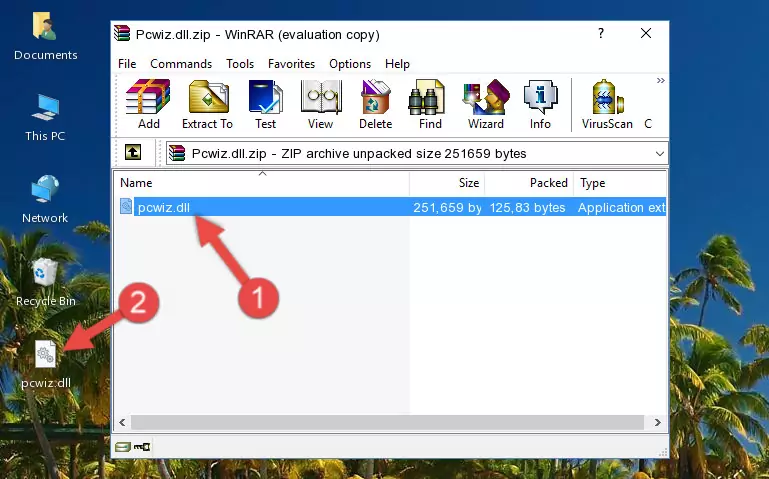The height and width of the screenshot is (479, 769).
Task: Click the Application ext type cell
Action: [621, 207]
